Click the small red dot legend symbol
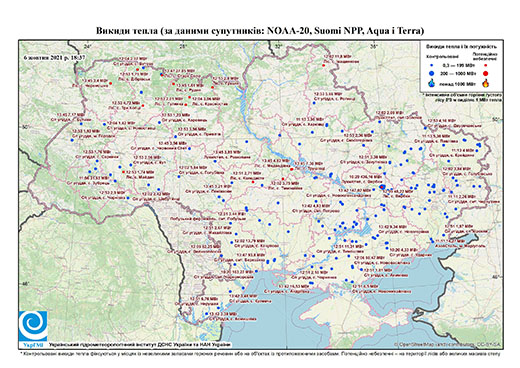Viewport: 520px width, 368px height. [486, 66]
